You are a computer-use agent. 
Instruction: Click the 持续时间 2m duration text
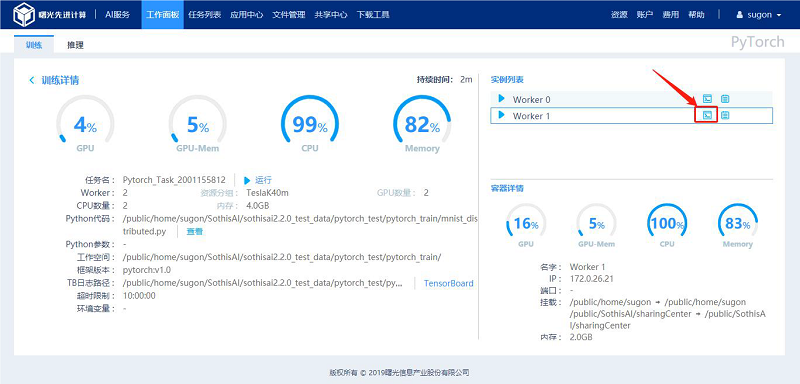click(x=444, y=80)
